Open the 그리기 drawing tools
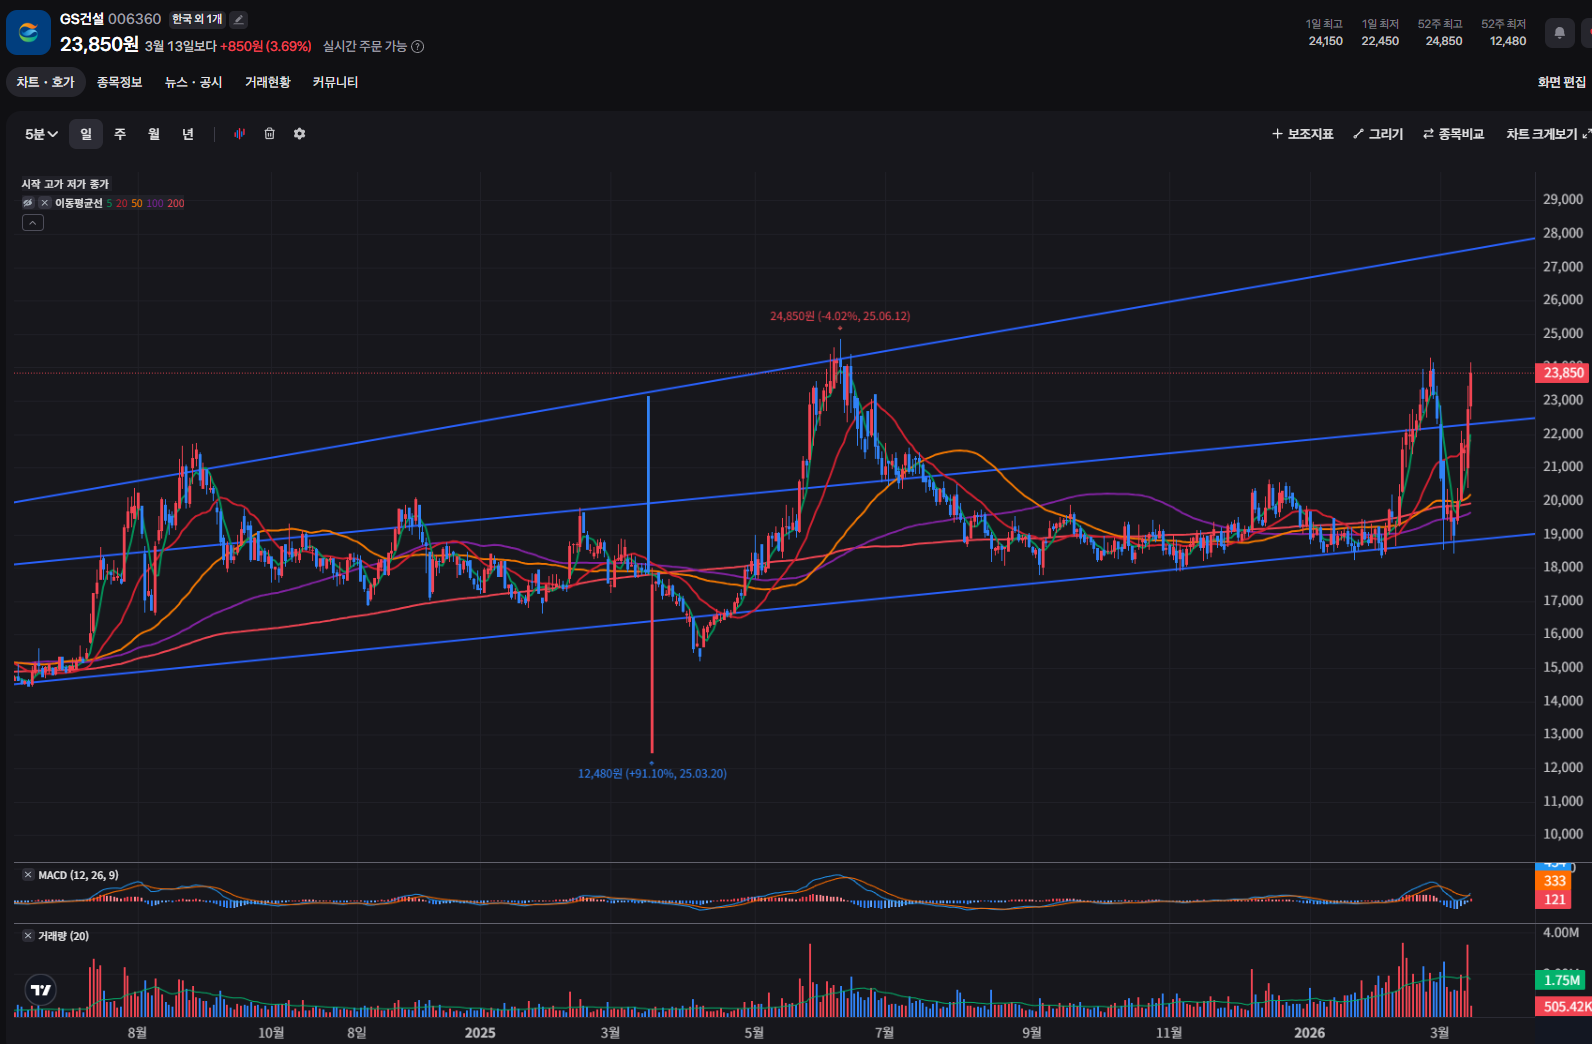1592x1044 pixels. coord(1378,134)
